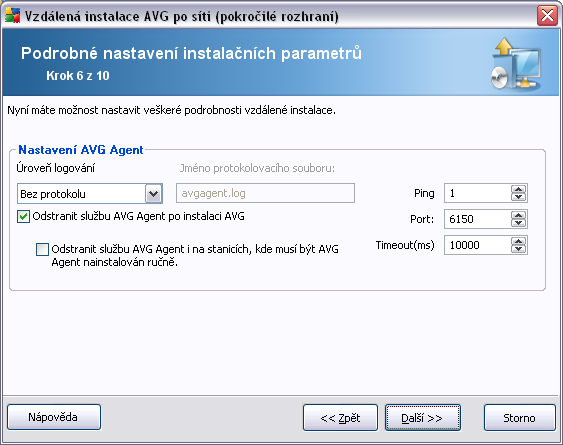The image size is (563, 445).
Task: Go back with the Zpět button
Action: pyautogui.click(x=340, y=418)
